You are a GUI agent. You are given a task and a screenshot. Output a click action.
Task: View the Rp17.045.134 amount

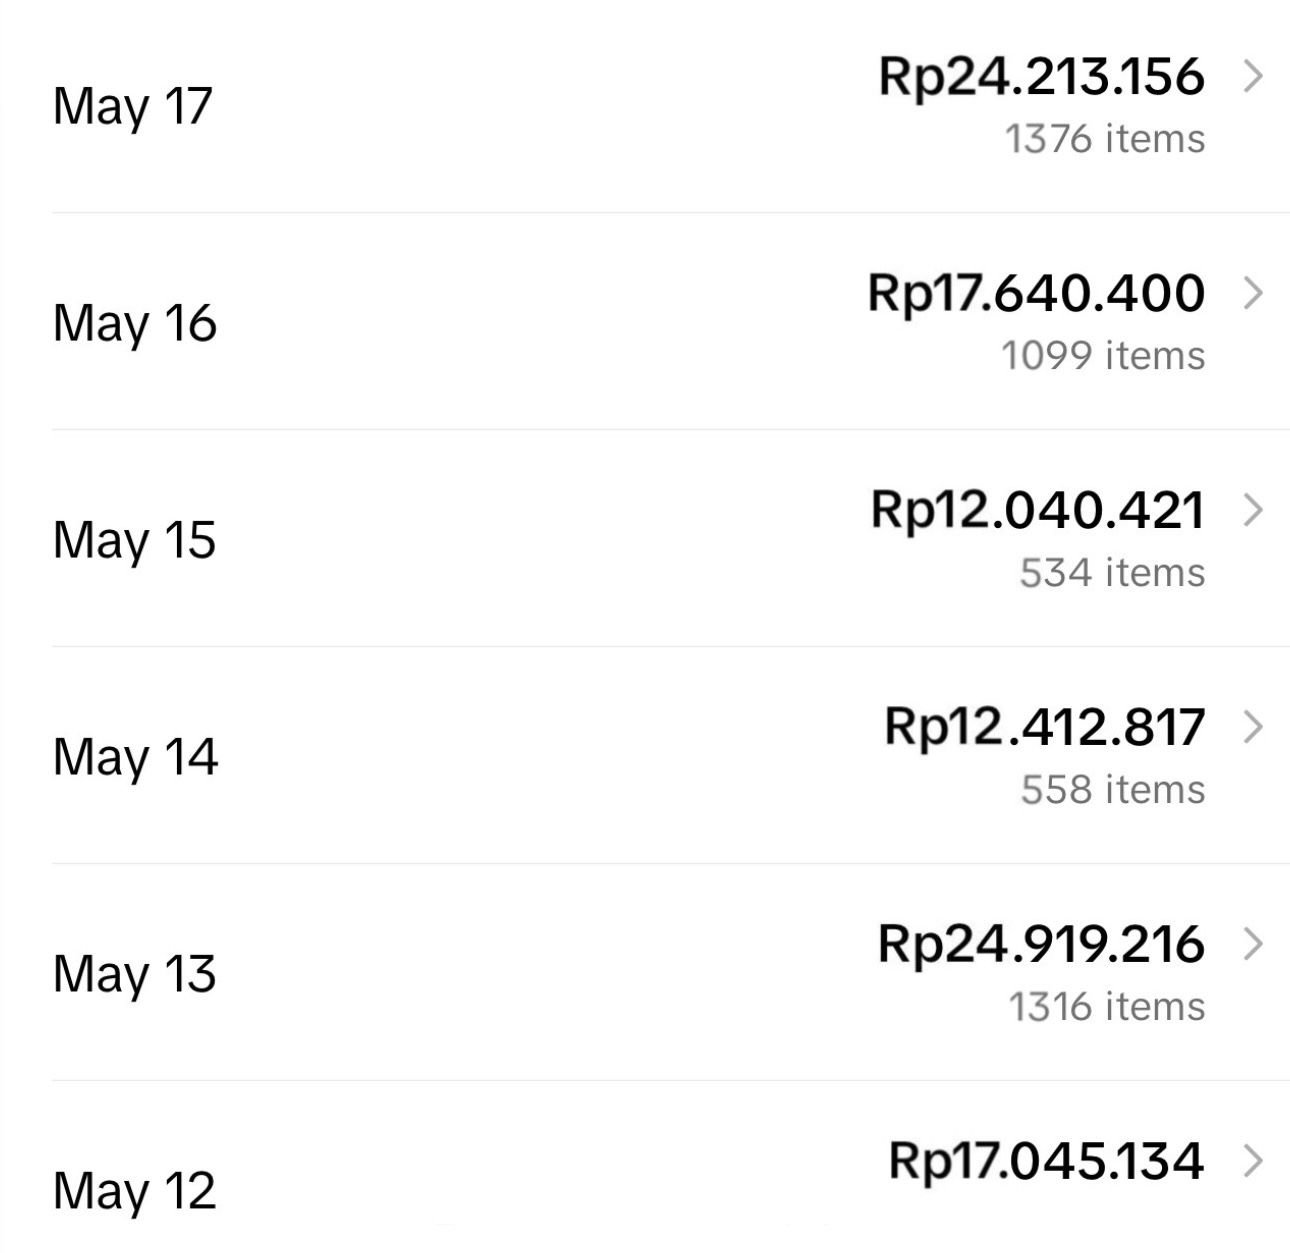coord(1046,1161)
